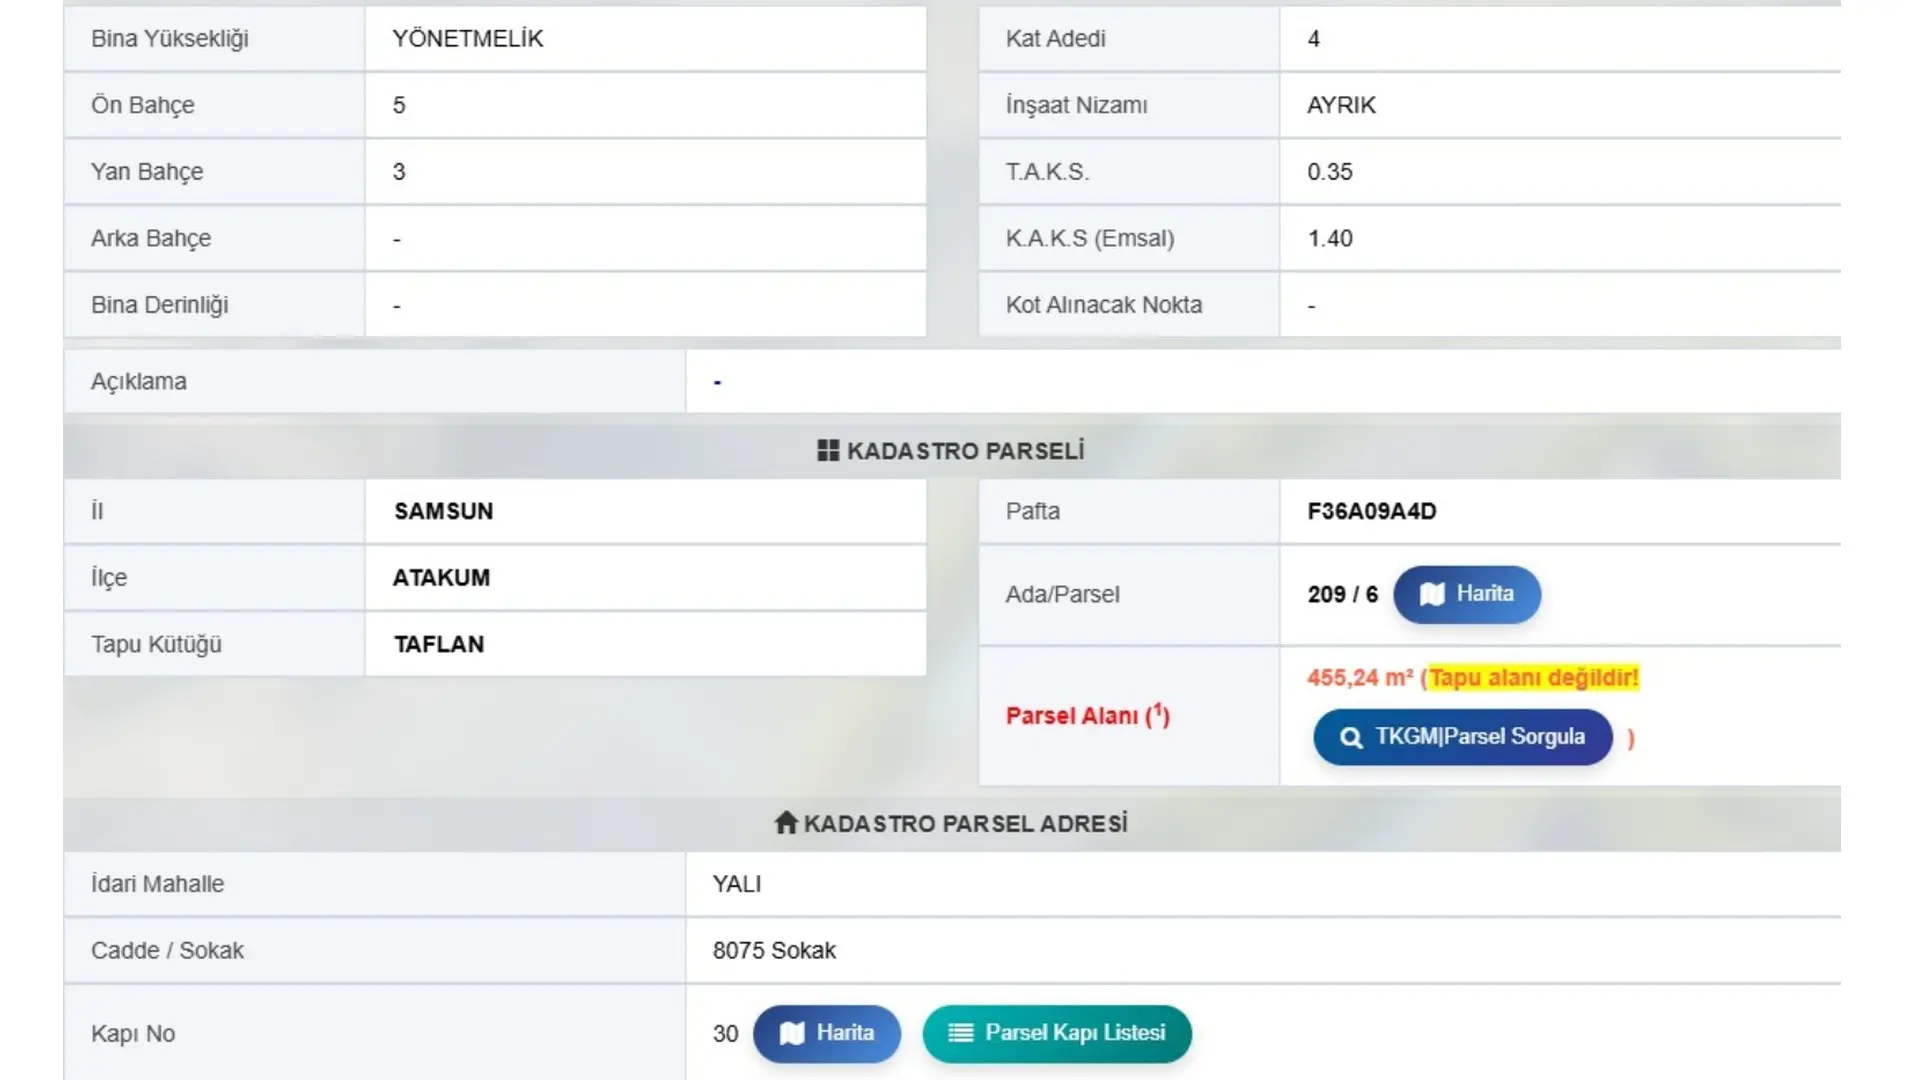Select the Tapu Kütüğü value TAFLAN

pos(439,644)
